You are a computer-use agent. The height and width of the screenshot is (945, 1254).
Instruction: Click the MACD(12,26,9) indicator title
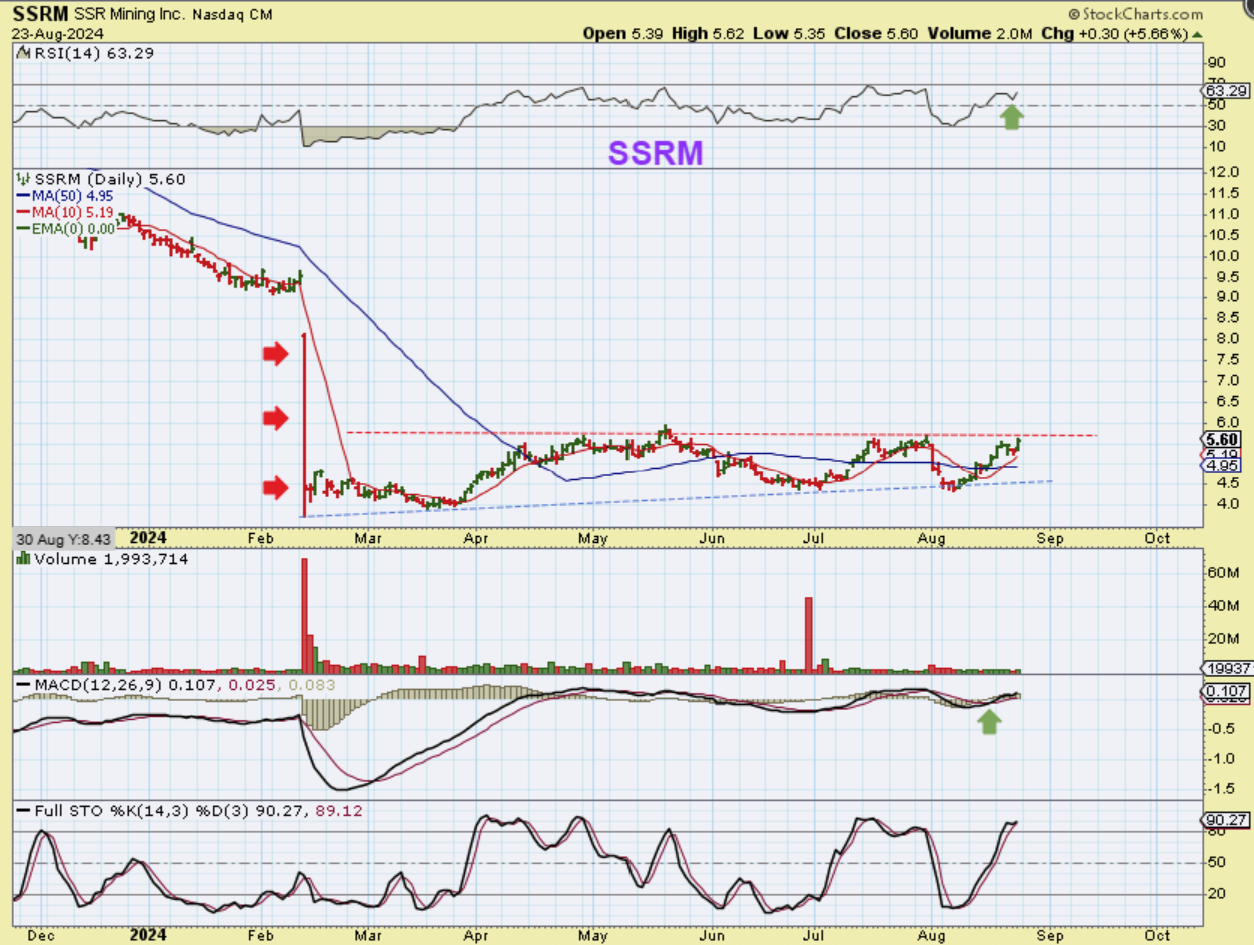coord(84,683)
